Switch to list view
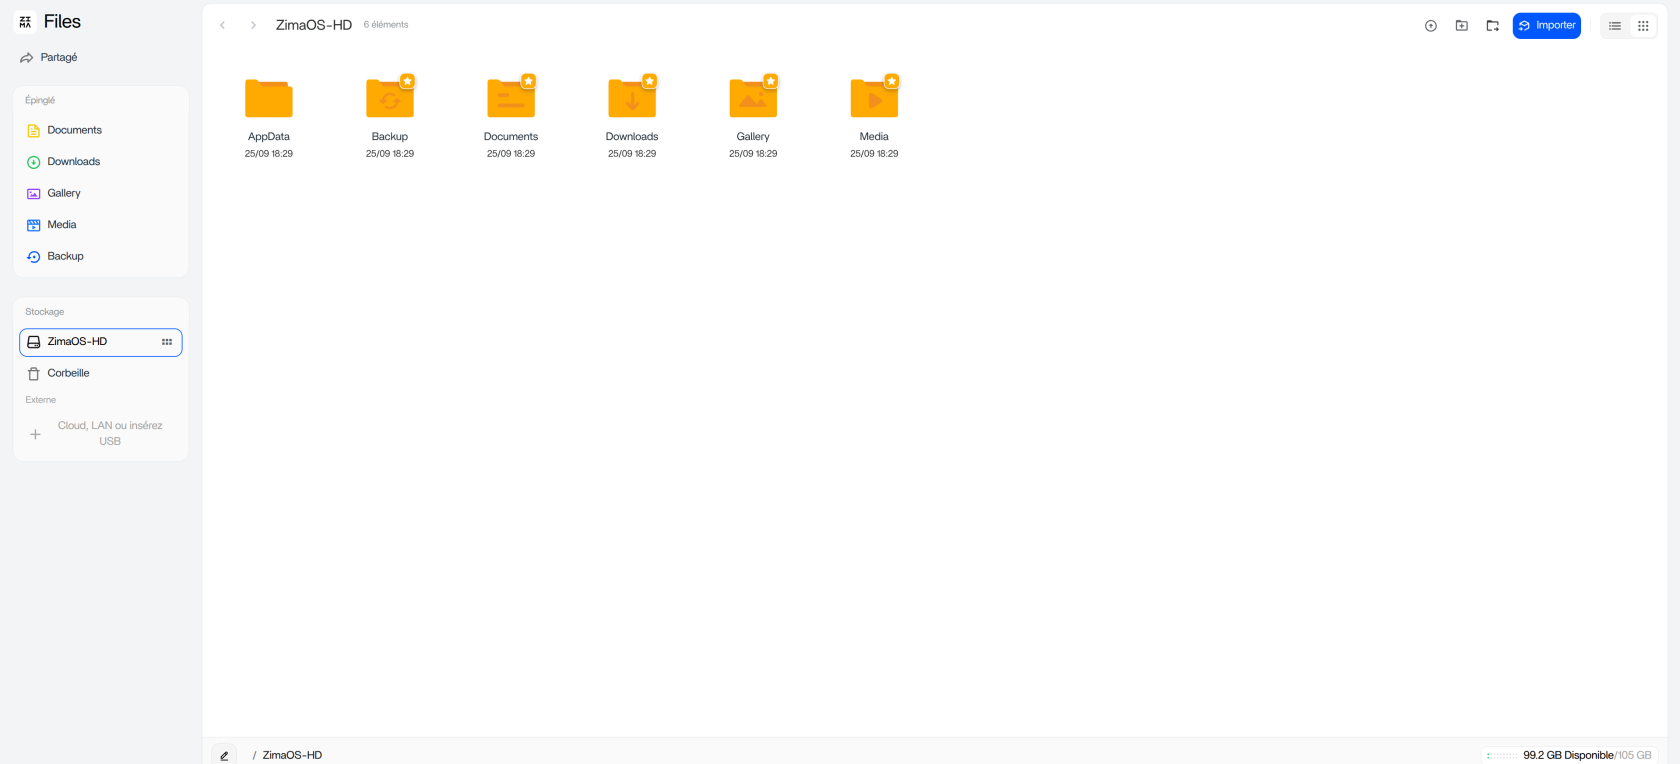Screen dimensions: 1680x764 click(1614, 26)
